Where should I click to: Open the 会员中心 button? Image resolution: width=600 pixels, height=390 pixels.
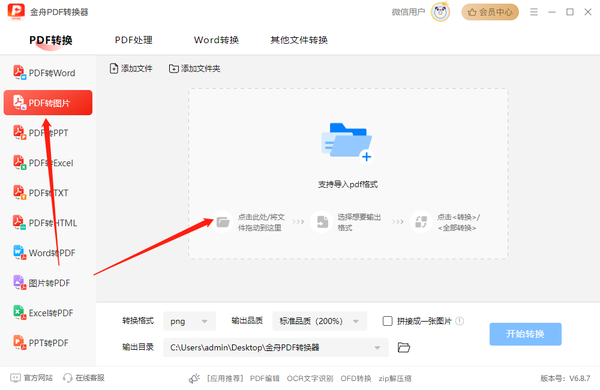coord(490,12)
